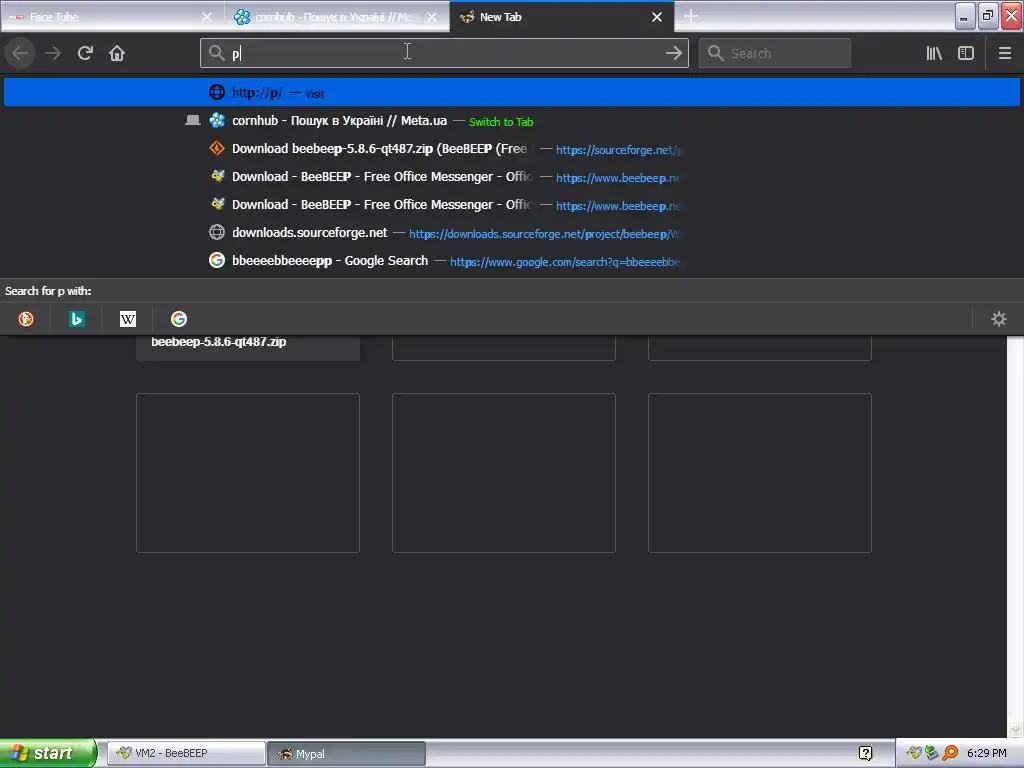The width and height of the screenshot is (1024, 768).
Task: Click the globe icon beside http://p/
Action: tap(217, 92)
